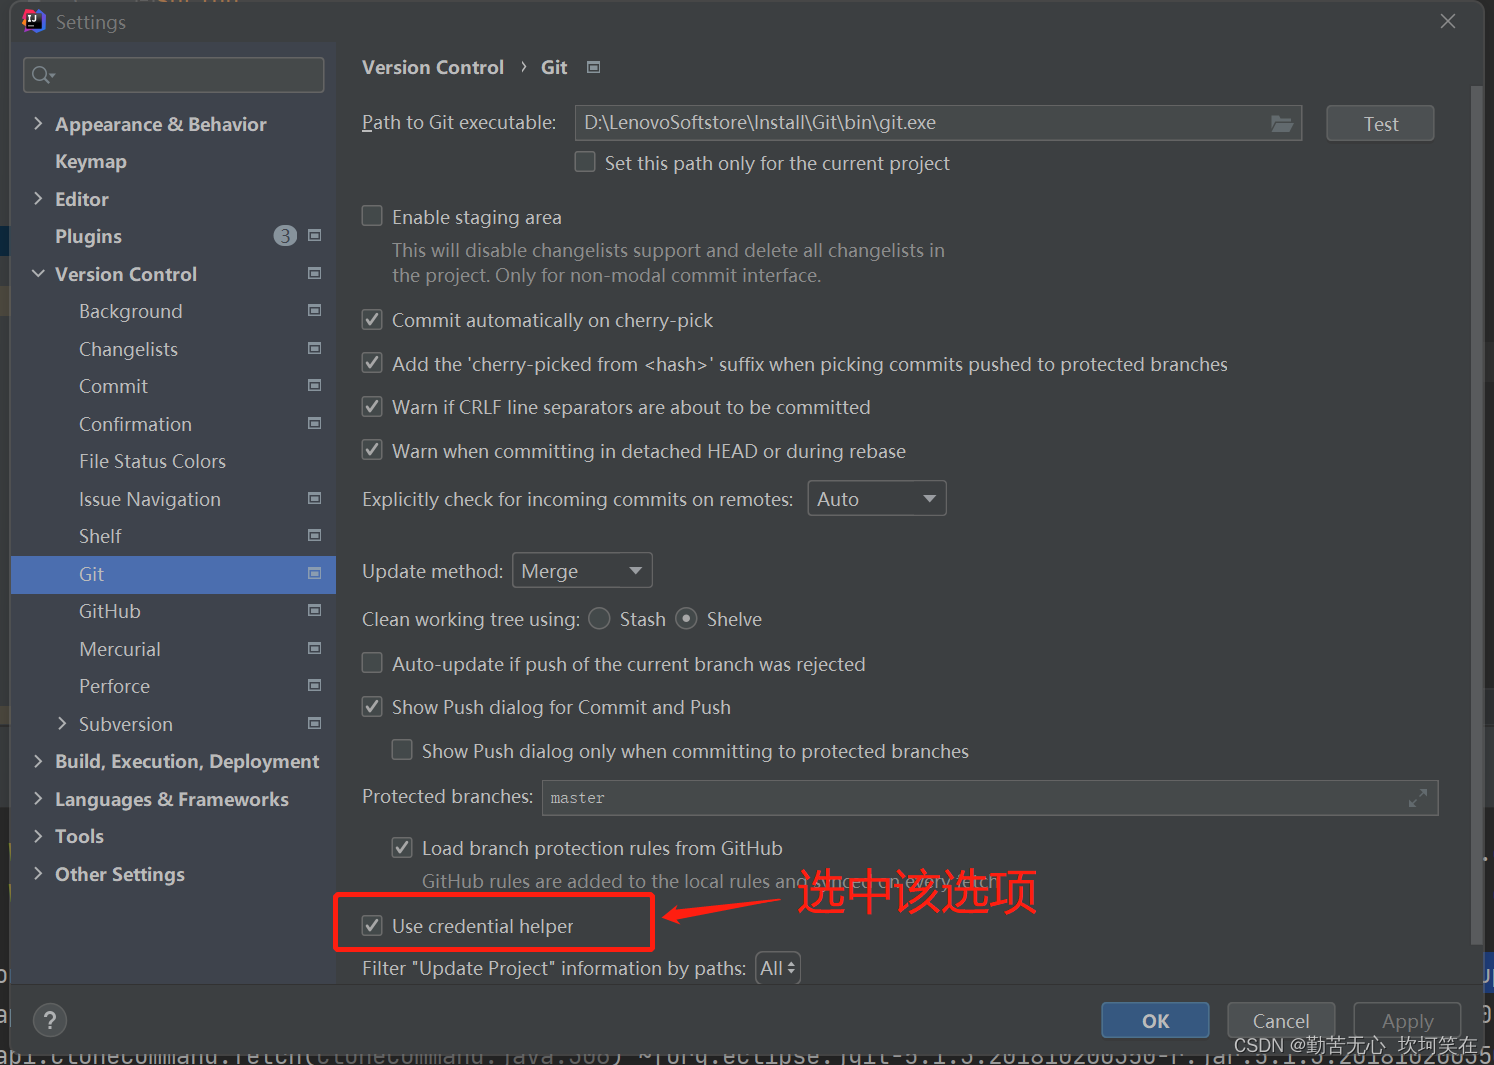The width and height of the screenshot is (1494, 1065).
Task: Click the Test button for Git executable
Action: [x=1380, y=123]
